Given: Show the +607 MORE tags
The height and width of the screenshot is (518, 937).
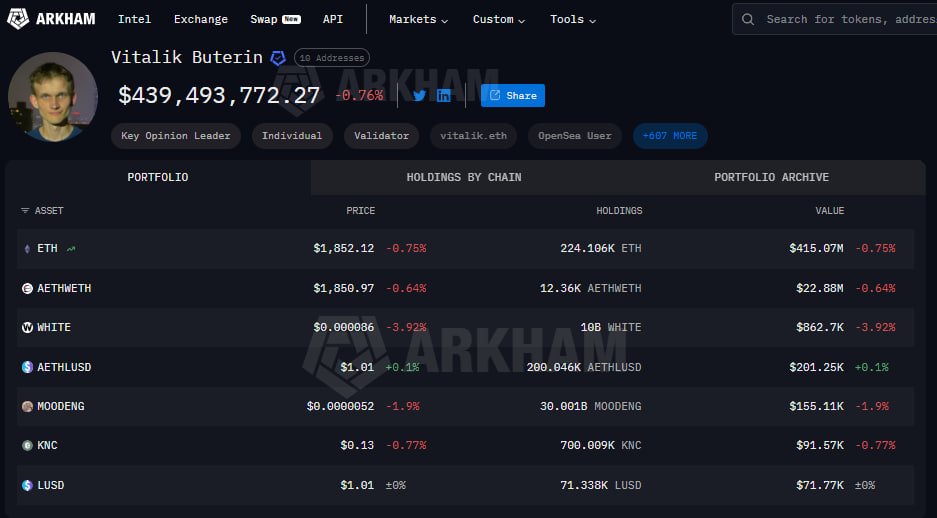Looking at the screenshot, I should (x=670, y=136).
